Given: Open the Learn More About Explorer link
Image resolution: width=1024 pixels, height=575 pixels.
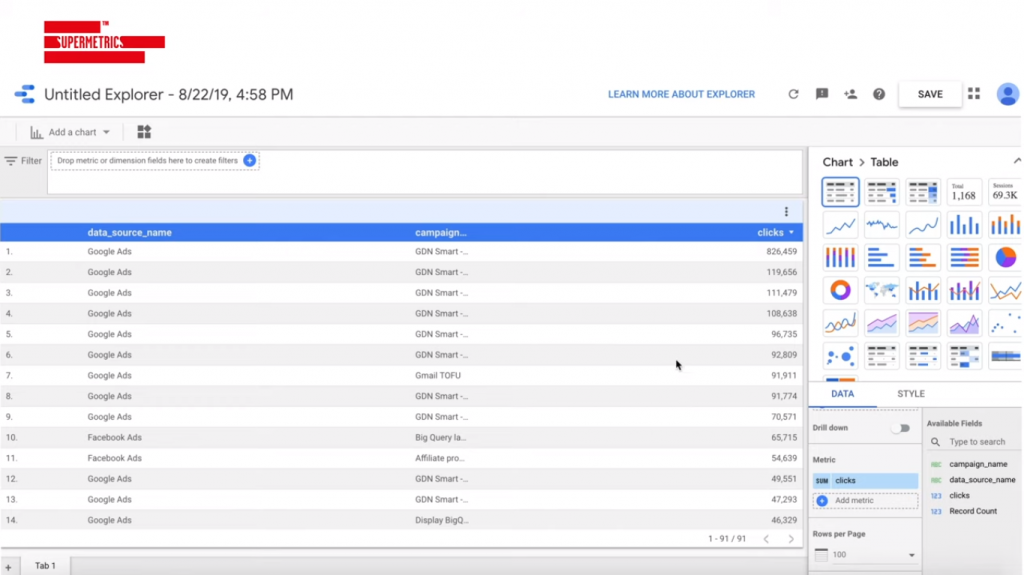Looking at the screenshot, I should tap(681, 94).
